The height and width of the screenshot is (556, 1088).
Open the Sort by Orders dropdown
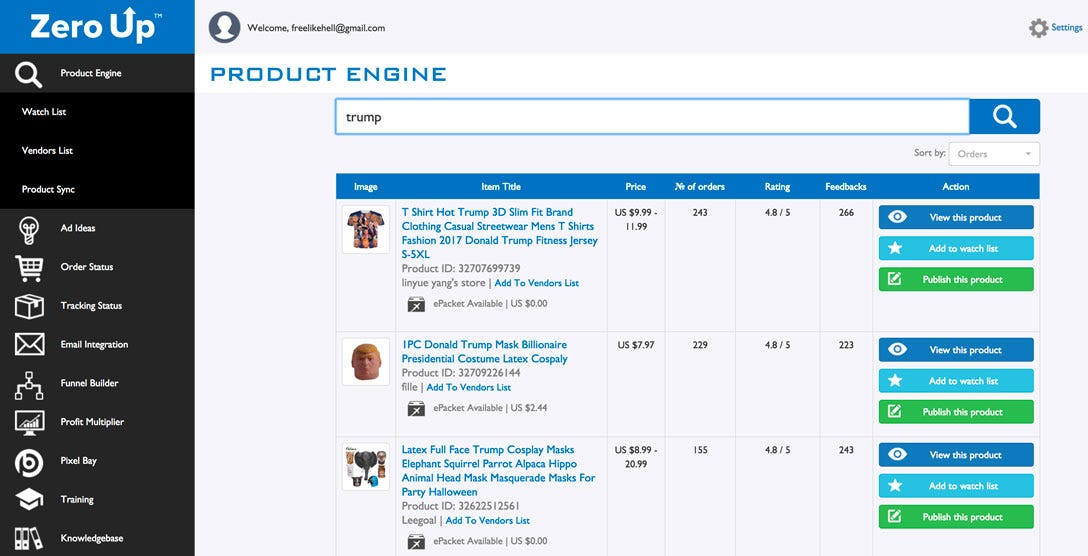pyautogui.click(x=994, y=154)
